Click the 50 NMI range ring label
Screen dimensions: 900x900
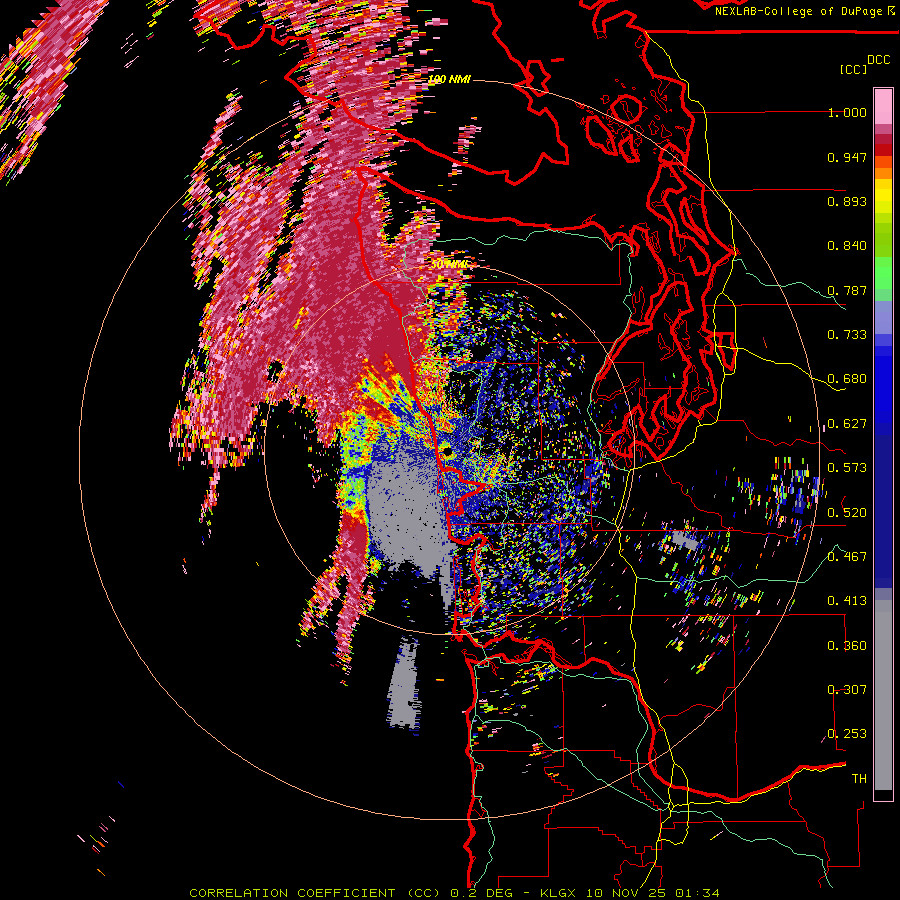coord(448,265)
